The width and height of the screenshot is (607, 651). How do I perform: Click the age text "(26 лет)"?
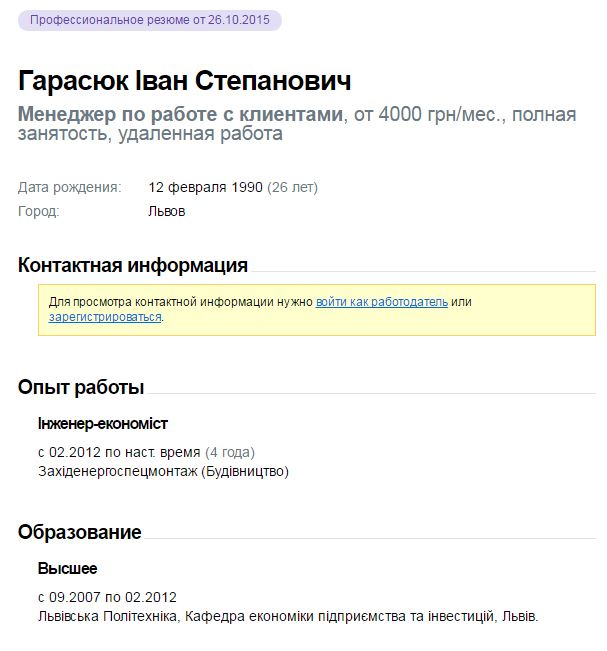[x=293, y=187]
